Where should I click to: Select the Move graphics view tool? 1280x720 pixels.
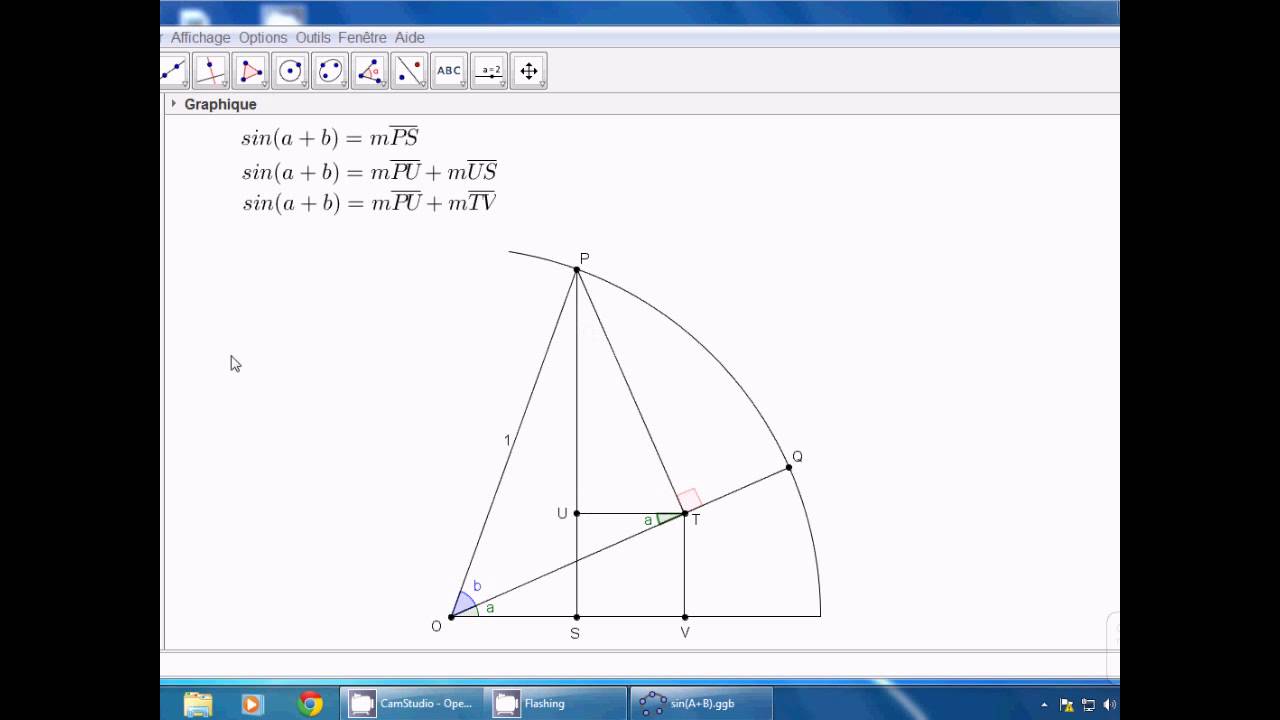(x=529, y=71)
